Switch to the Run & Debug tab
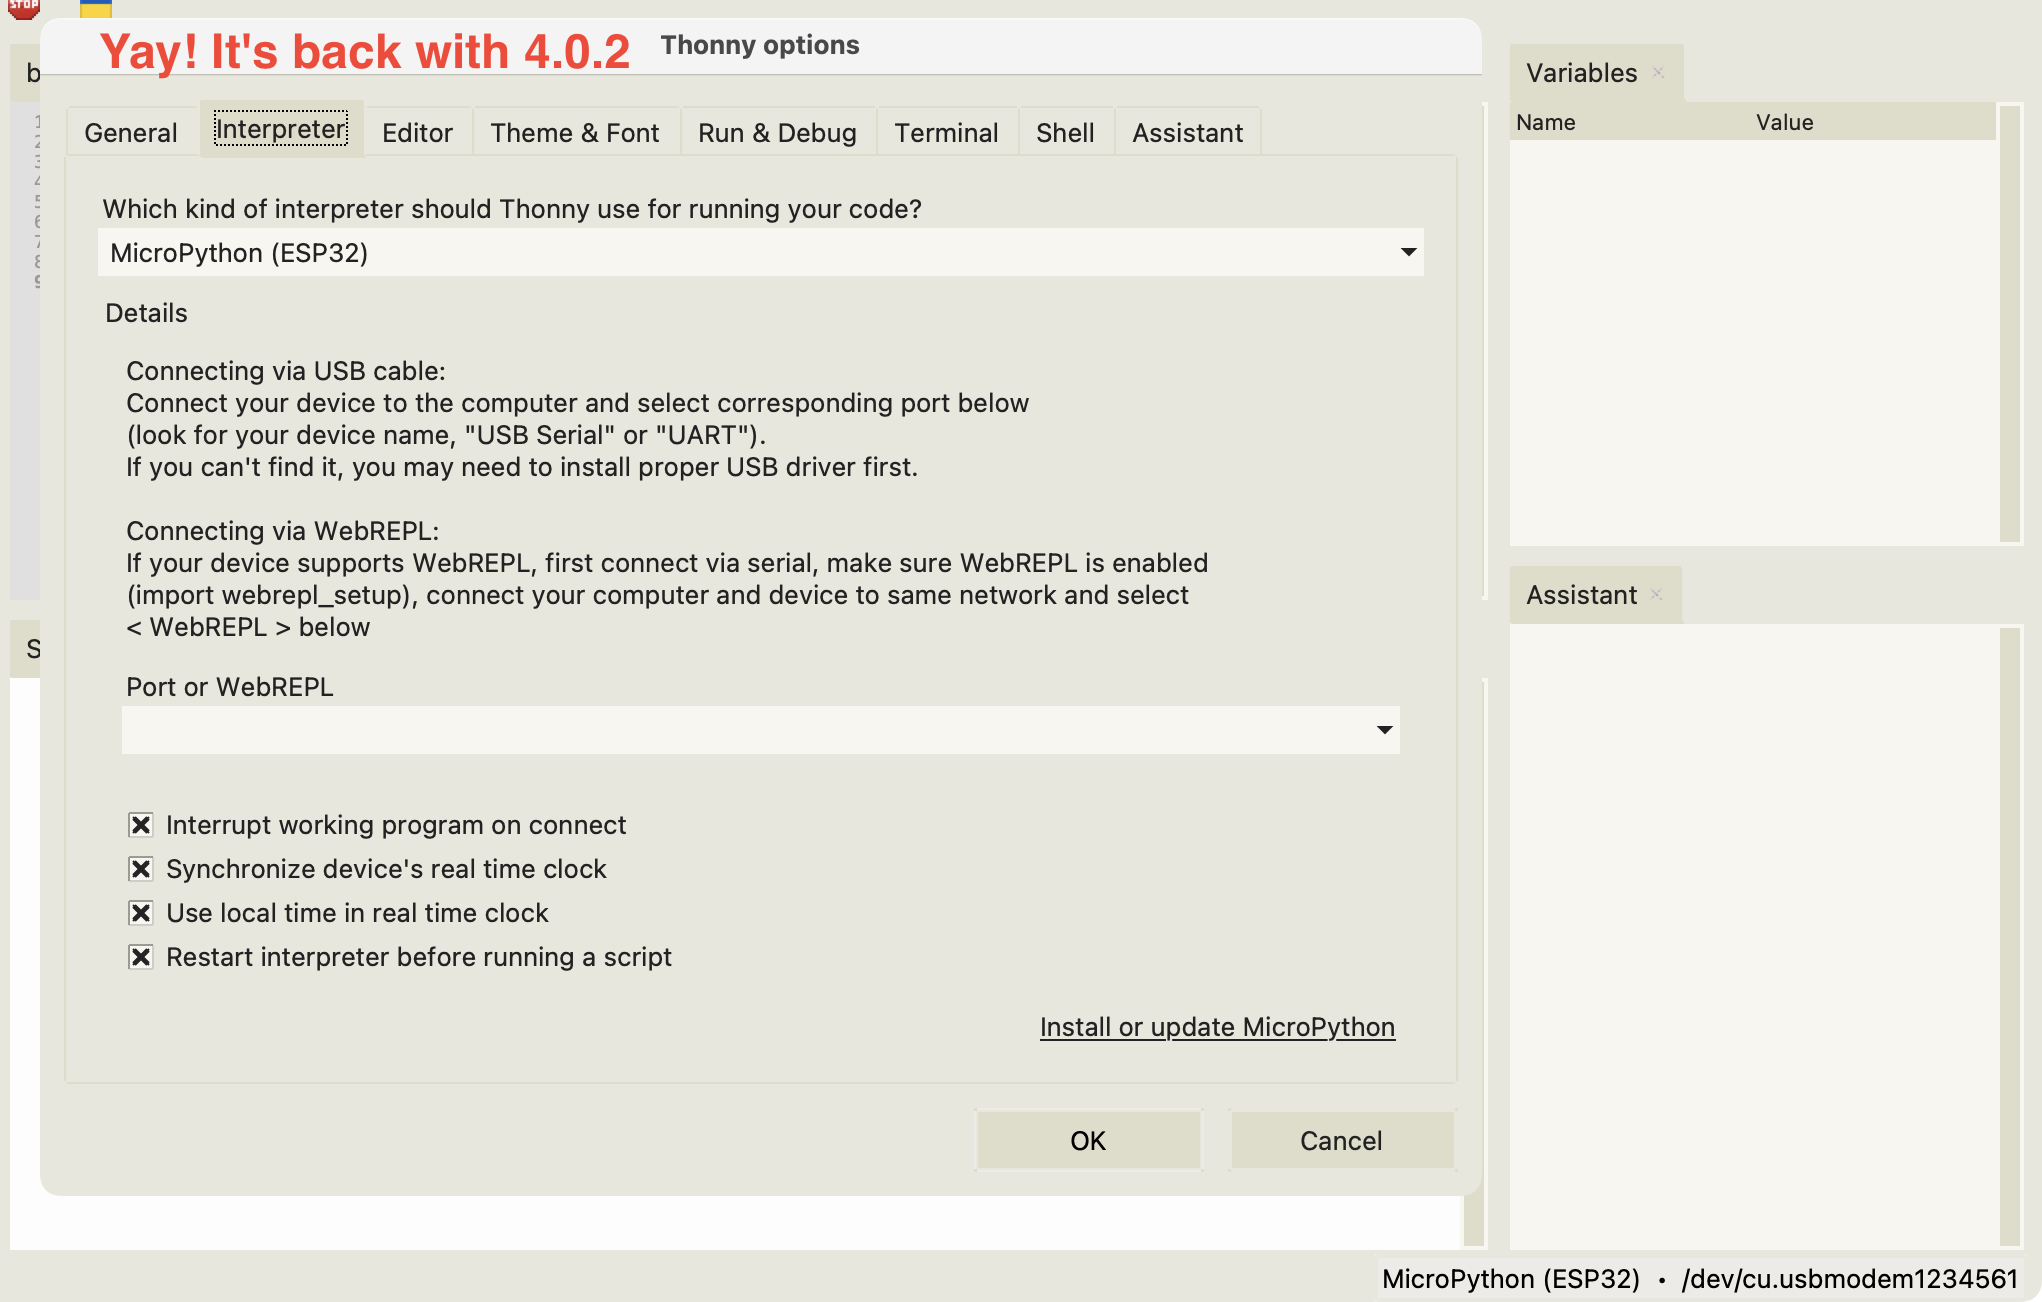The image size is (2042, 1302). coord(777,132)
